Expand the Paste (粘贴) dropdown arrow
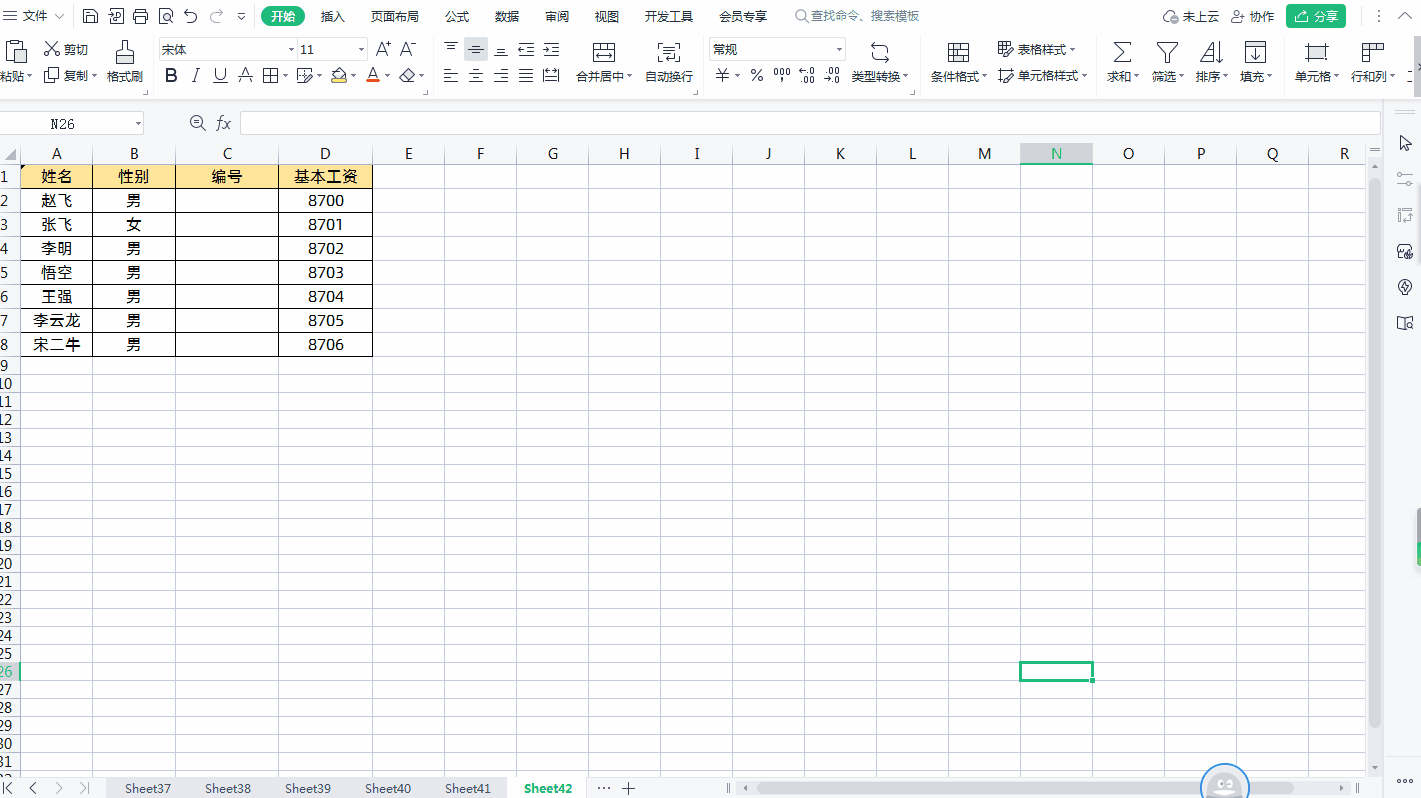Image resolution: width=1421 pixels, height=798 pixels. click(x=30, y=76)
